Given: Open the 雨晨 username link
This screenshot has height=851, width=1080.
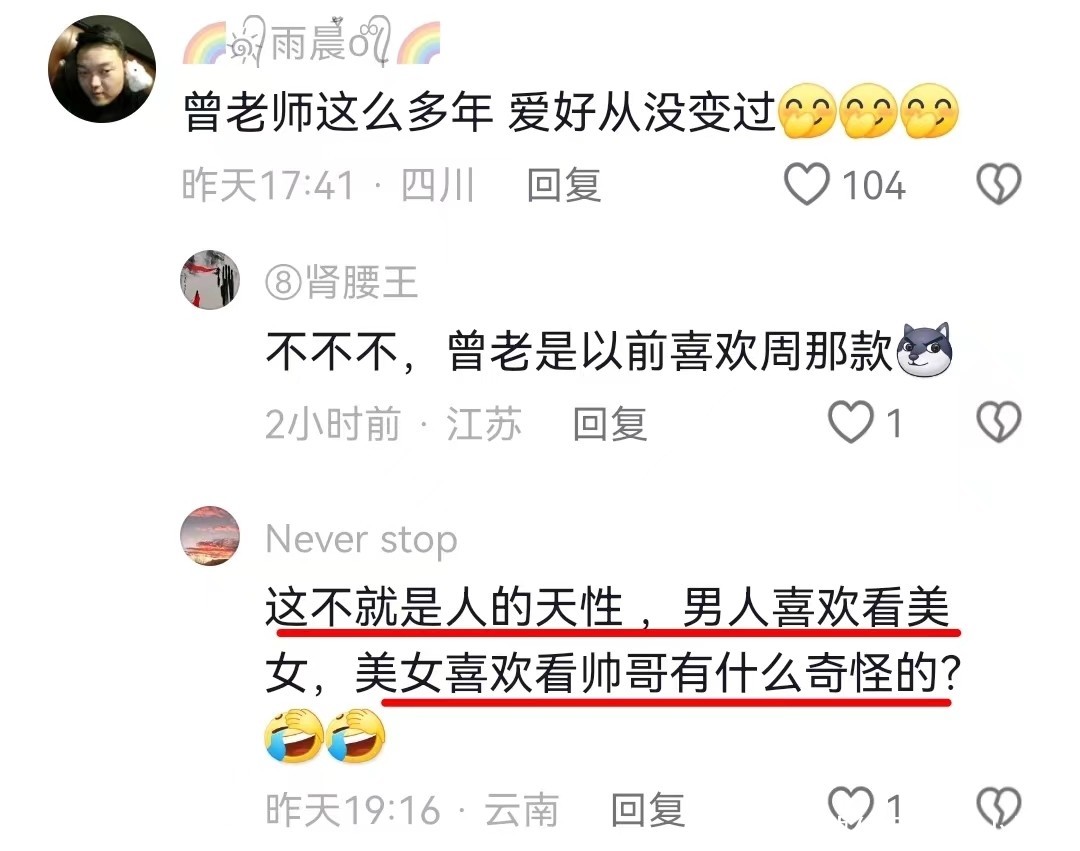Looking at the screenshot, I should coord(311,42).
